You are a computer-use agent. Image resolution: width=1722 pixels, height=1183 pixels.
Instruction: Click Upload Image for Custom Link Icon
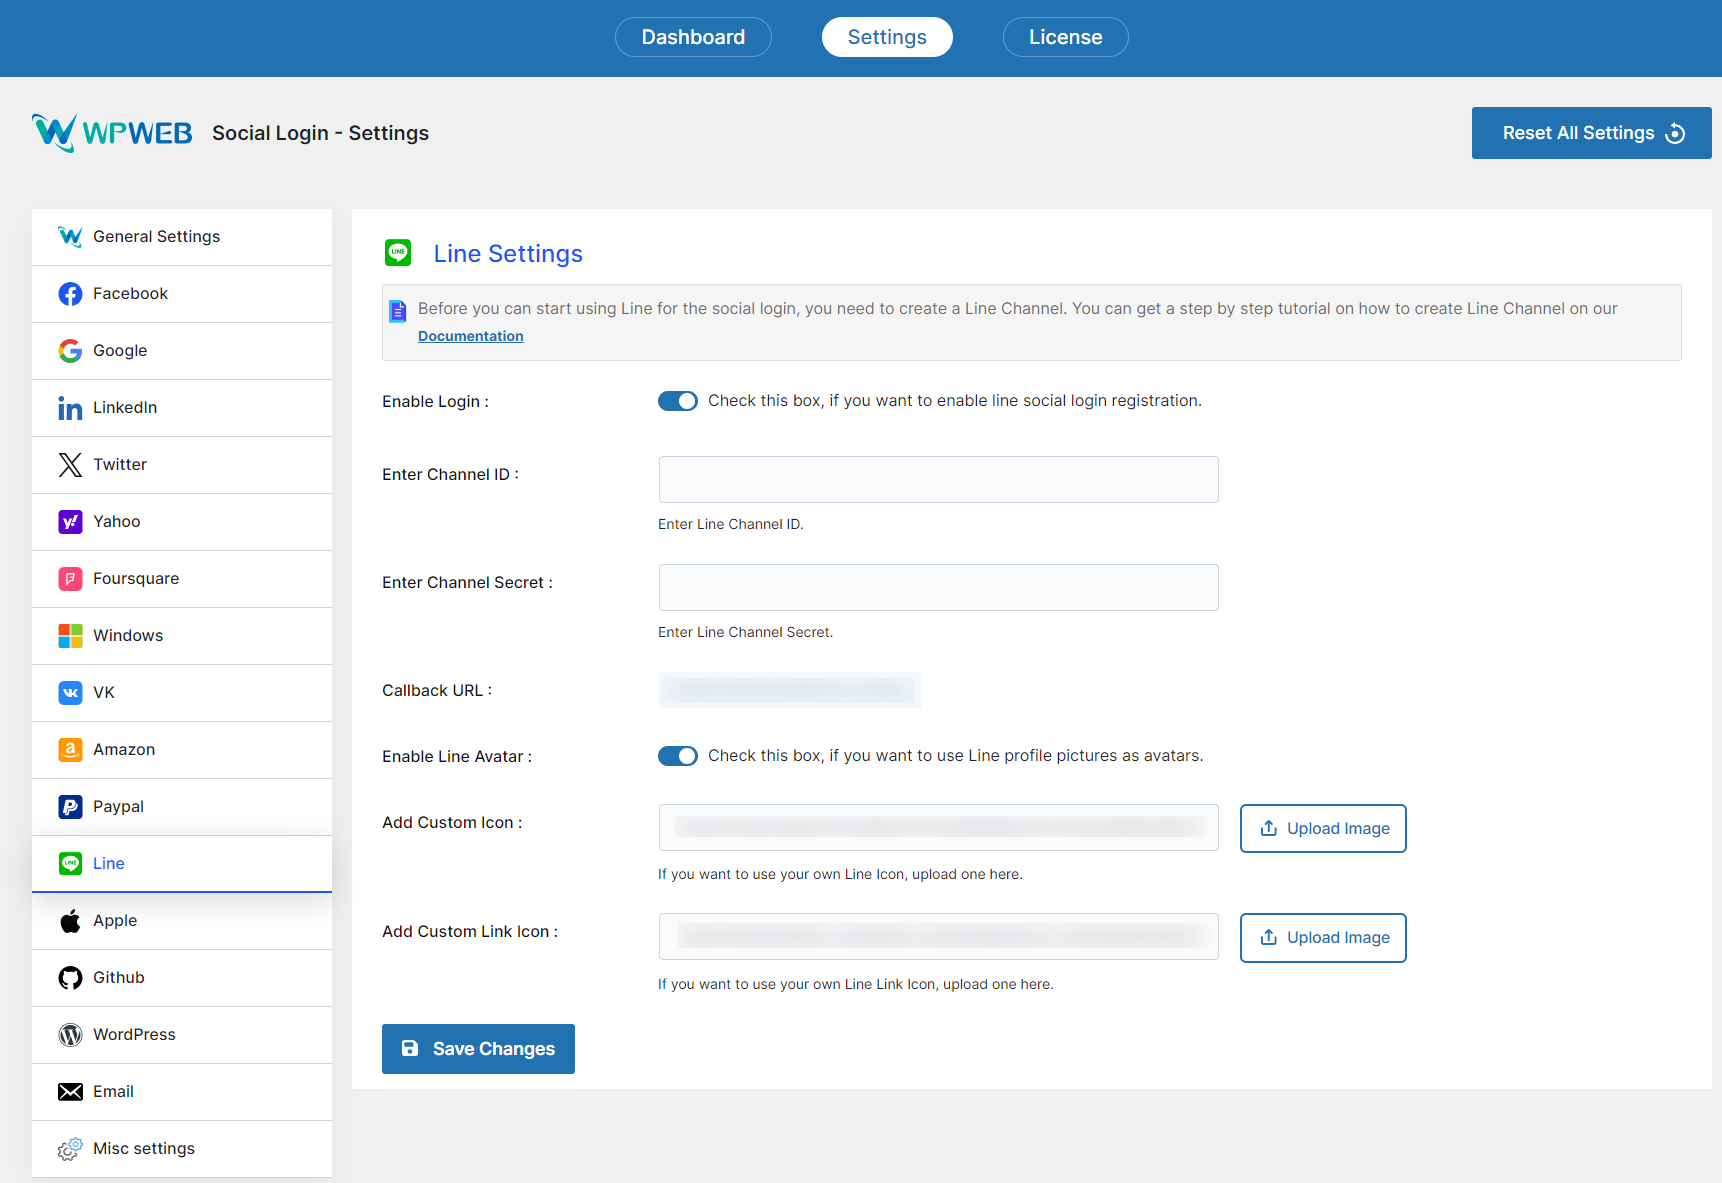[x=1323, y=938]
